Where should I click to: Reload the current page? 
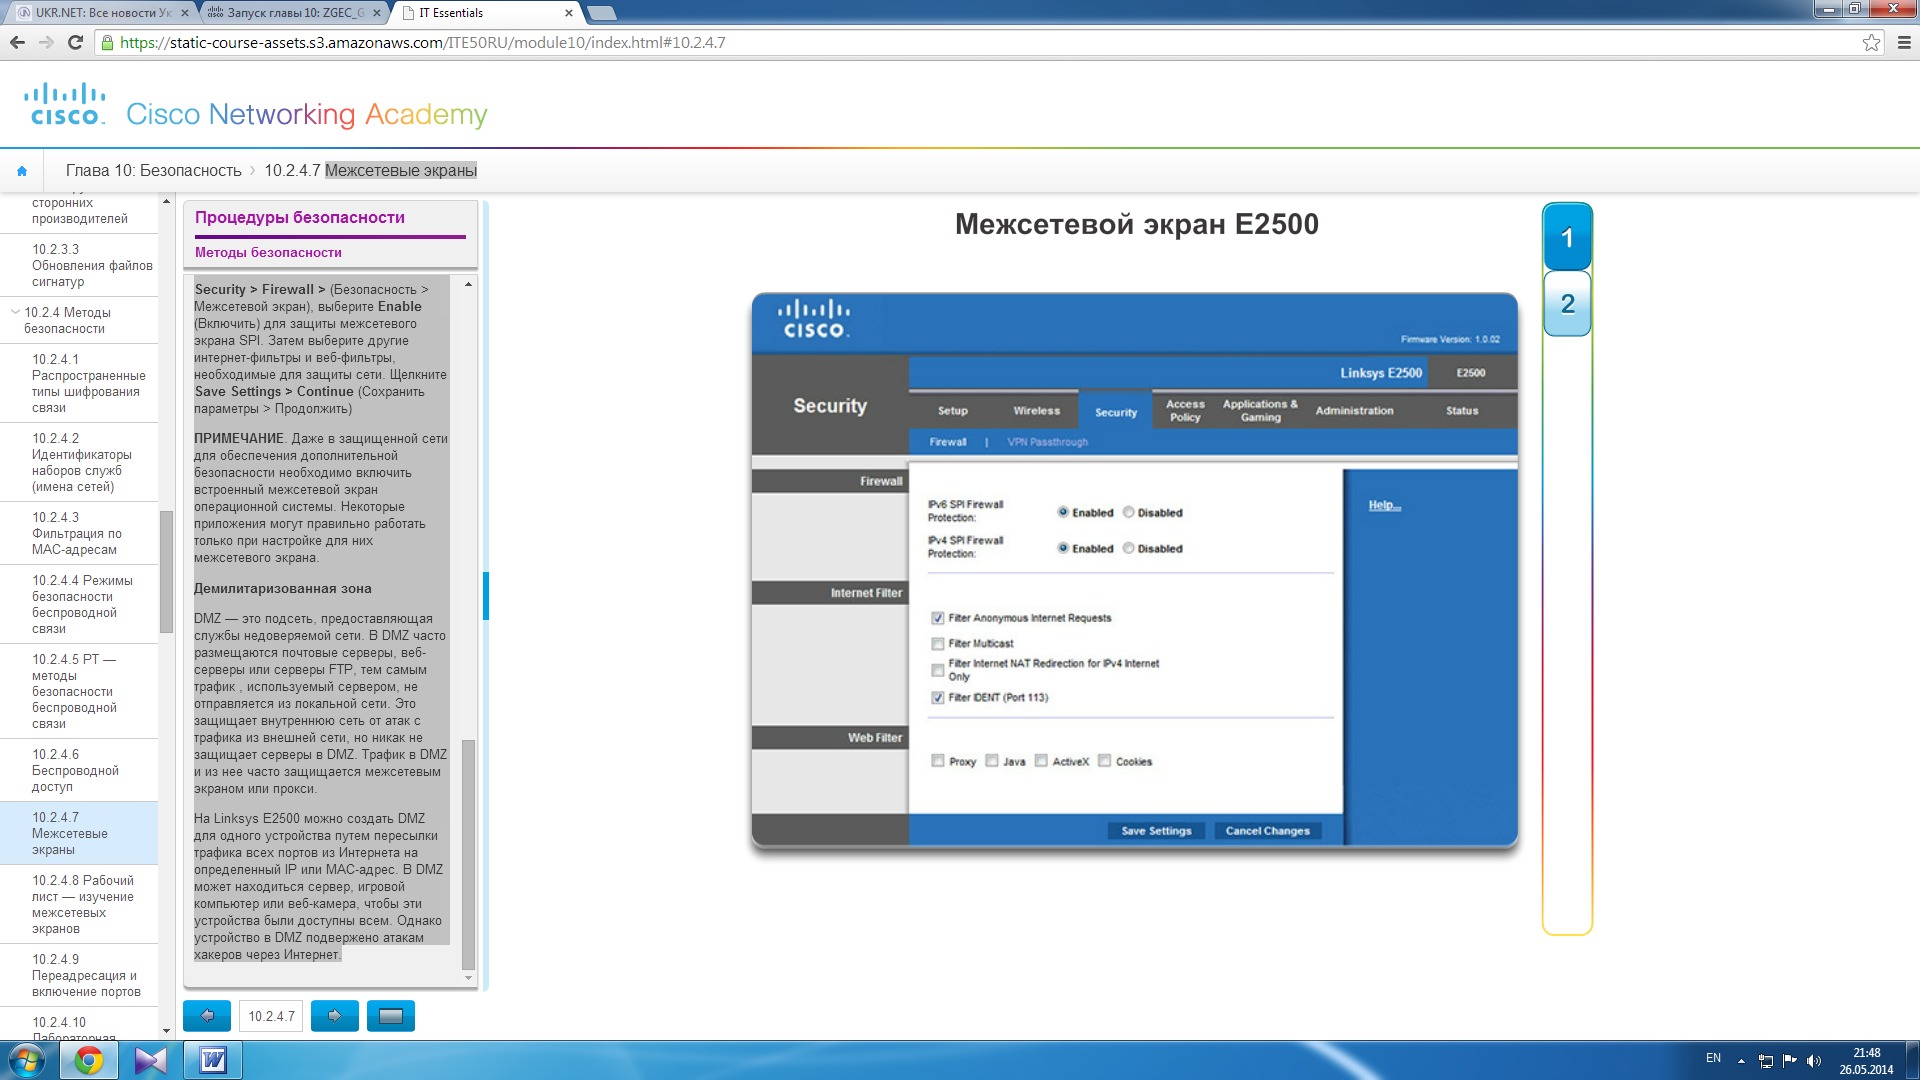tap(75, 42)
